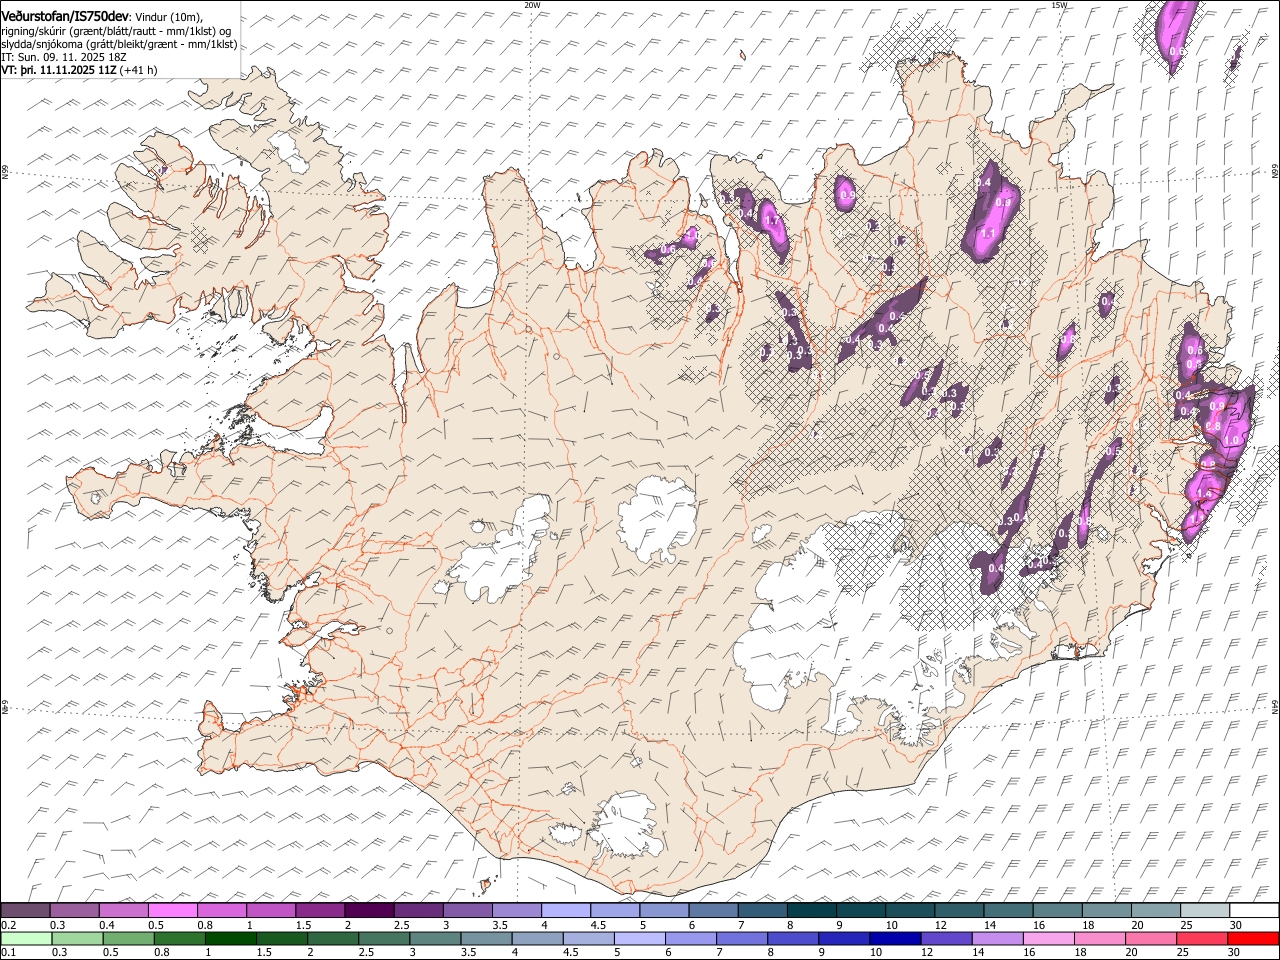Choose the dark teal 8 swatch in the upper legend
The height and width of the screenshot is (960, 1280).
click(810, 911)
